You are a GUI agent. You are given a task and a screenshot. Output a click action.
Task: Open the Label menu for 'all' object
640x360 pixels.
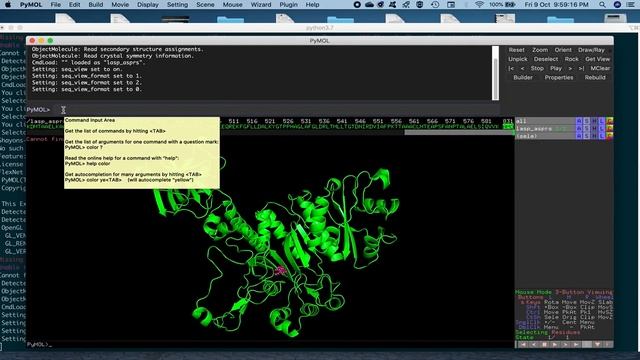tap(602, 121)
